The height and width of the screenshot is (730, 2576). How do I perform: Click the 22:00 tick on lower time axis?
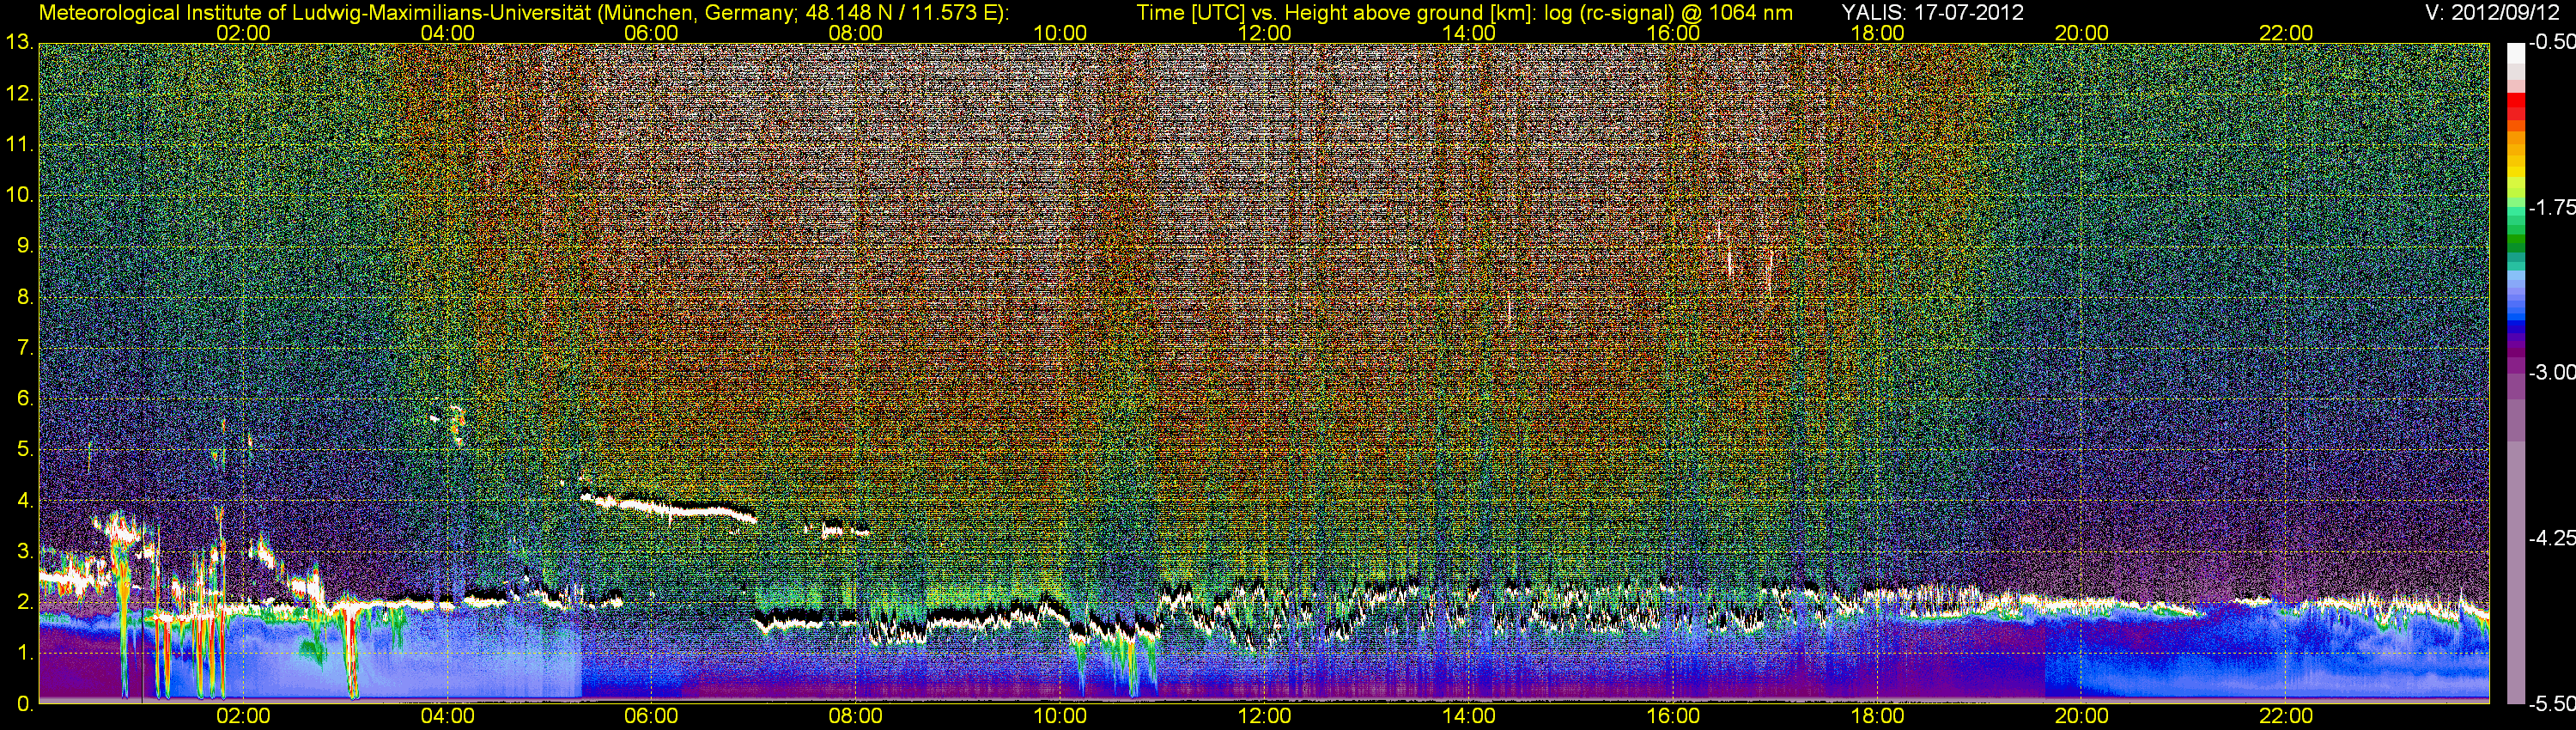(2286, 716)
